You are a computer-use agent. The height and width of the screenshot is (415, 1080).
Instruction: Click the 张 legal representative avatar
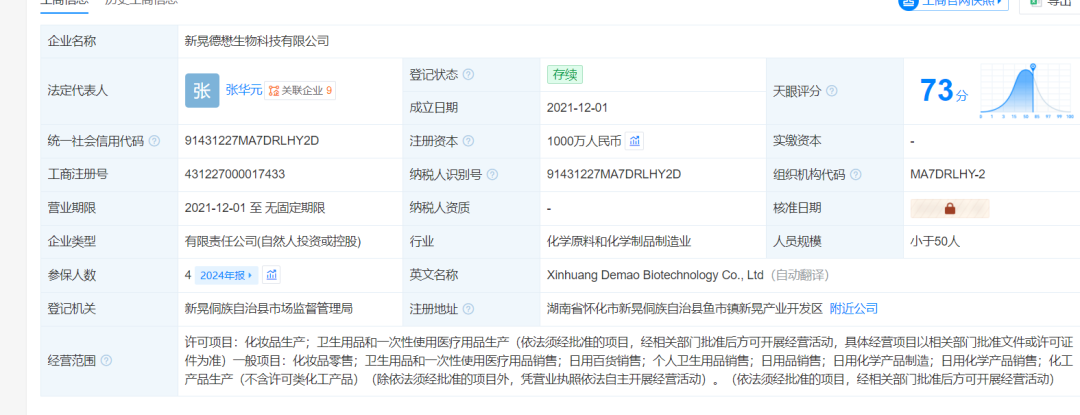click(202, 90)
